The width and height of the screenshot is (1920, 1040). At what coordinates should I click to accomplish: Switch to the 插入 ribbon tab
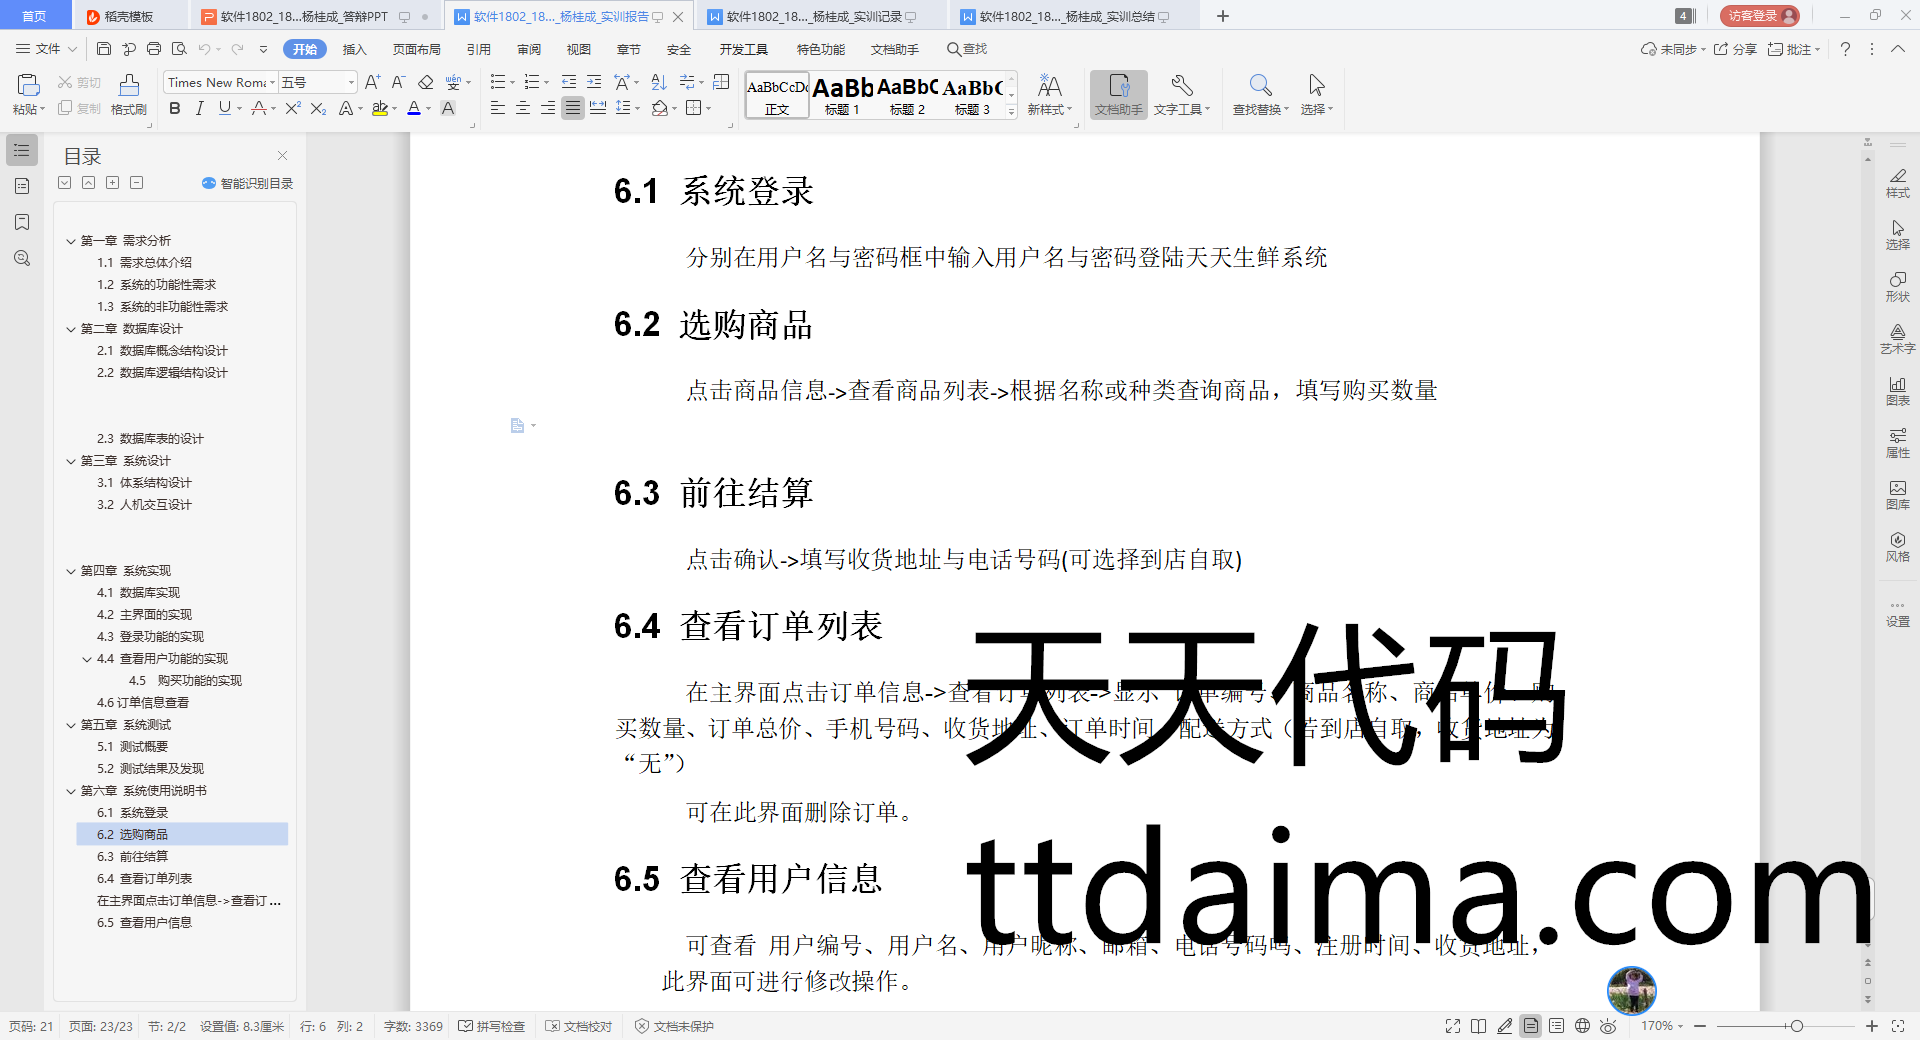(354, 49)
